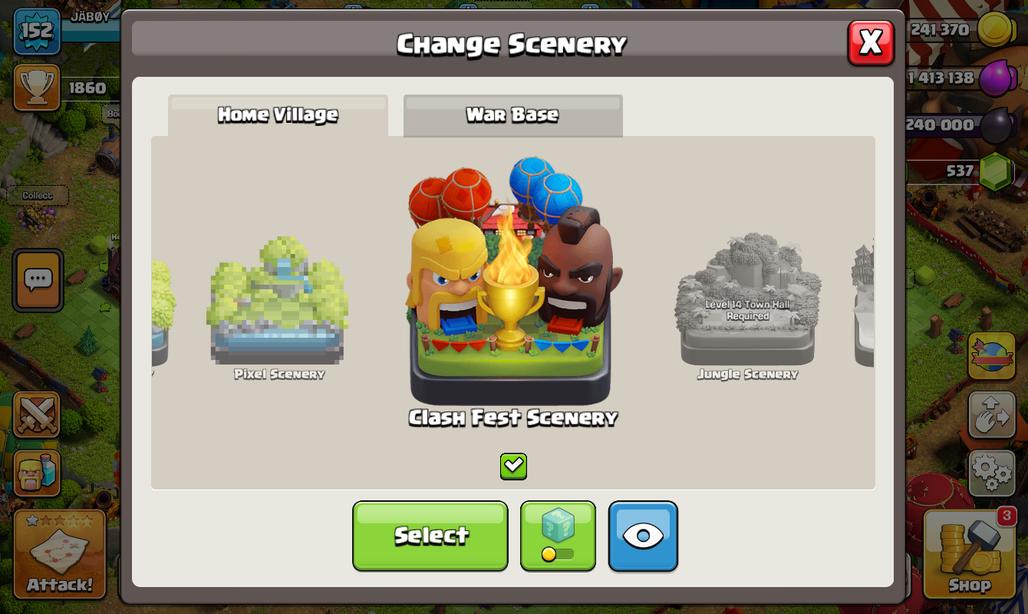The height and width of the screenshot is (614, 1028).
Task: Click the green Select button
Action: [430, 536]
